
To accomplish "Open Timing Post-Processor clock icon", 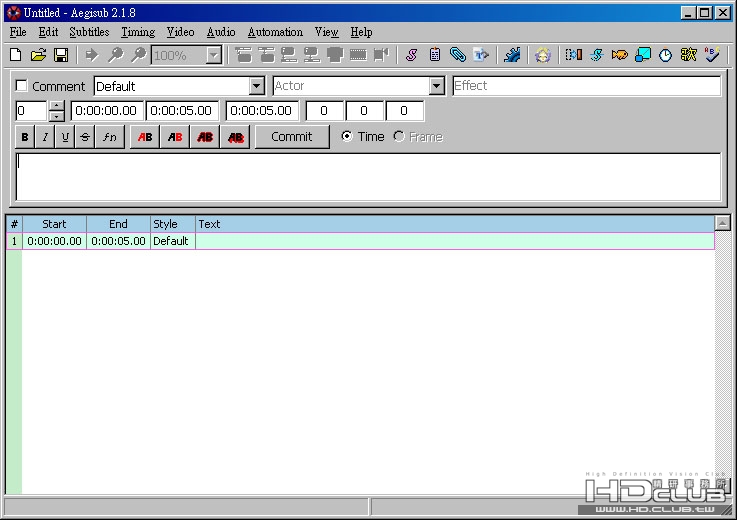I will (x=665, y=55).
